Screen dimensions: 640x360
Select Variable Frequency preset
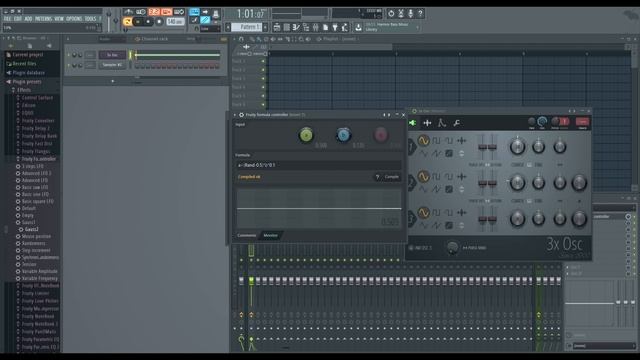tap(39, 278)
